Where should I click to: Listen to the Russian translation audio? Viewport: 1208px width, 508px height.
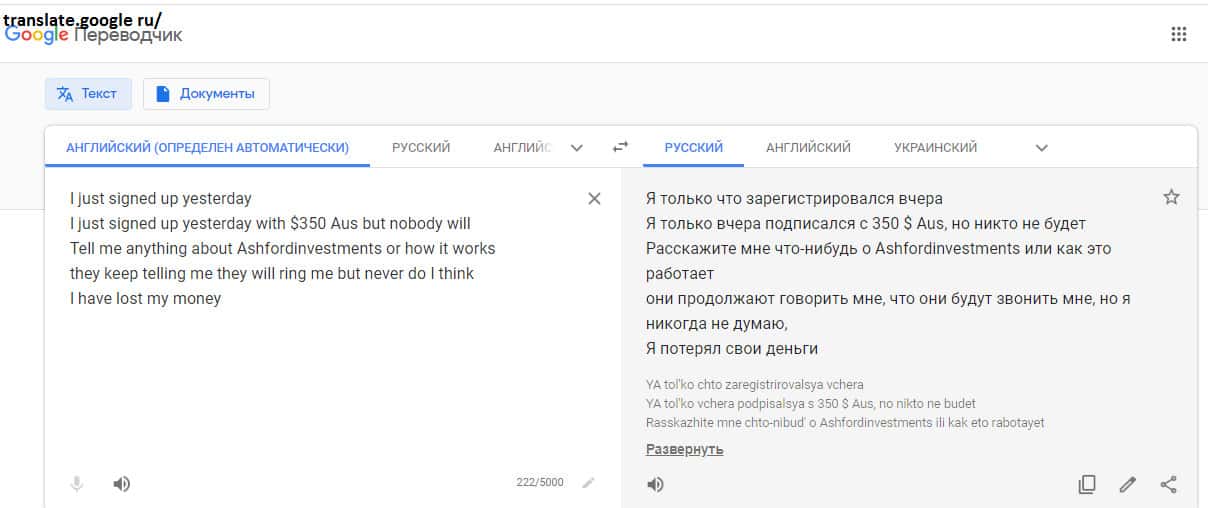[655, 485]
